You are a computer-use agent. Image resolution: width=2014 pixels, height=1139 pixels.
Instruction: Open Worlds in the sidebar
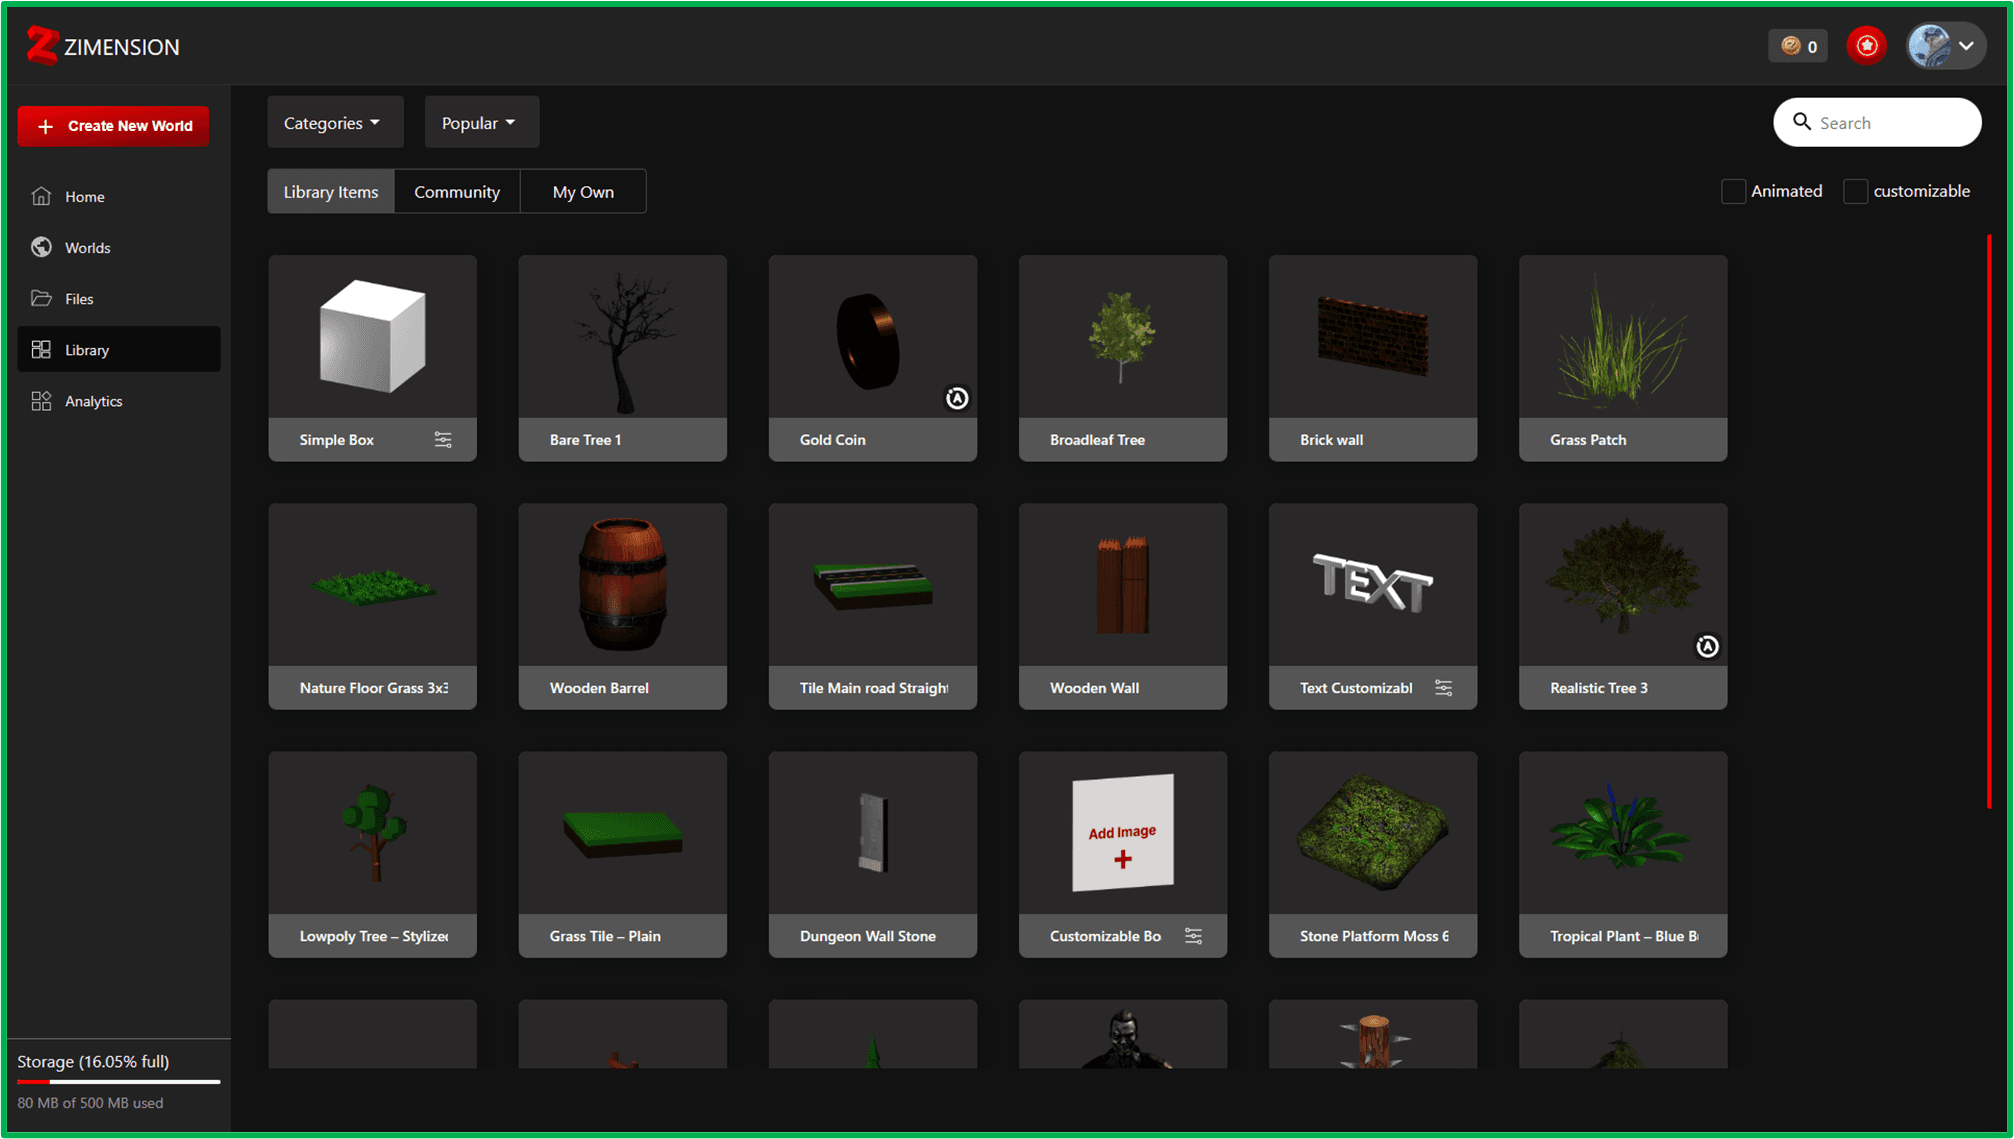pos(119,247)
